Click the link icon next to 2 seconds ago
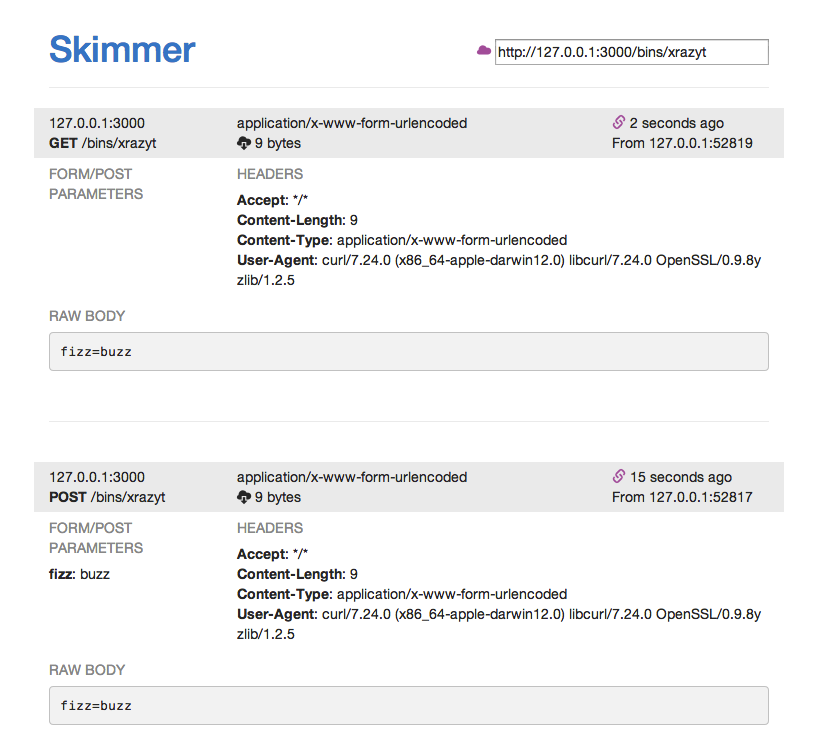Screen dimensions: 818x750 click(618, 123)
